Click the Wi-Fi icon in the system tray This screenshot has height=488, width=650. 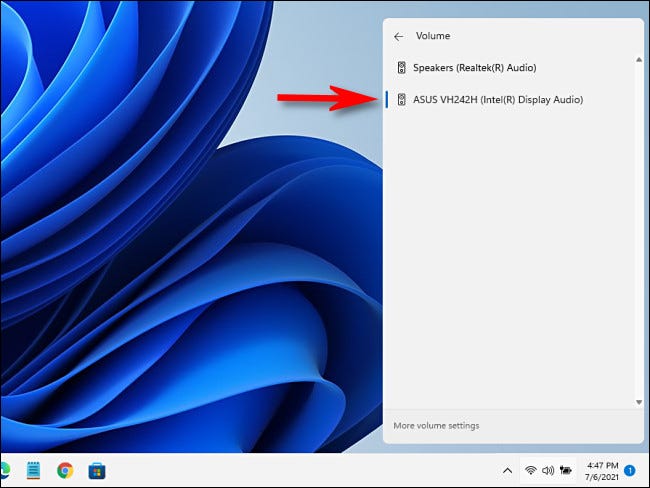click(x=530, y=469)
